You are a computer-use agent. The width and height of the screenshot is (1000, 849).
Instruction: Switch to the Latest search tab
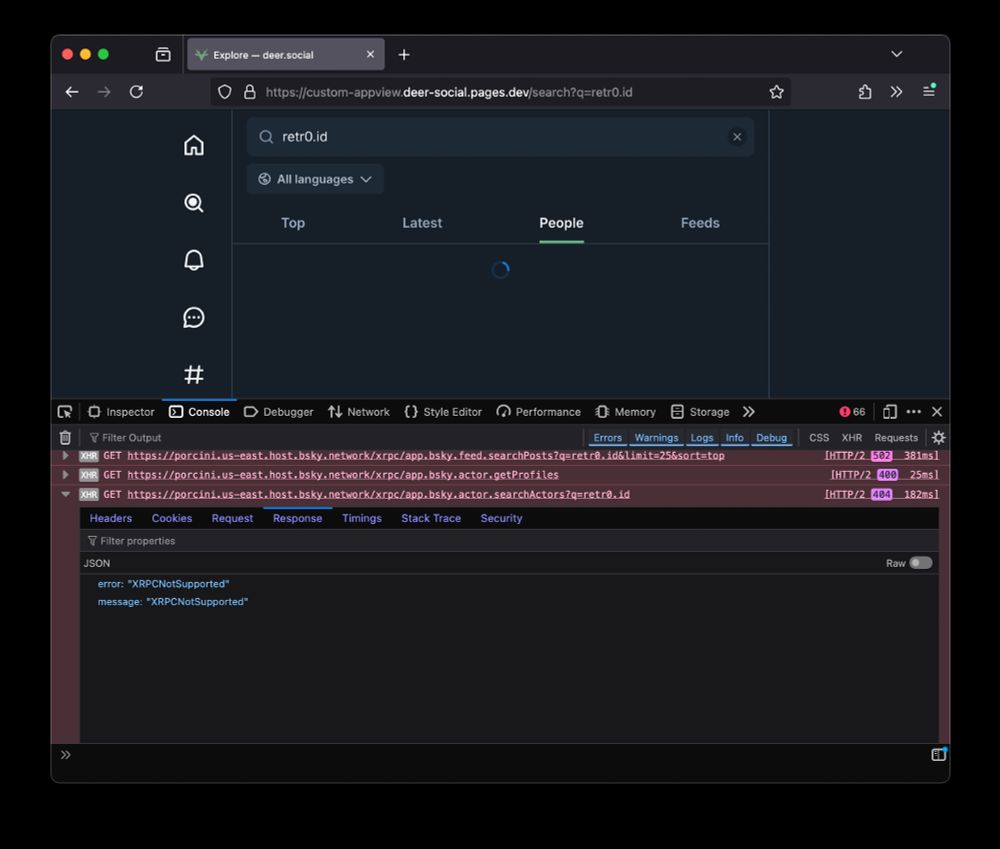coord(422,223)
